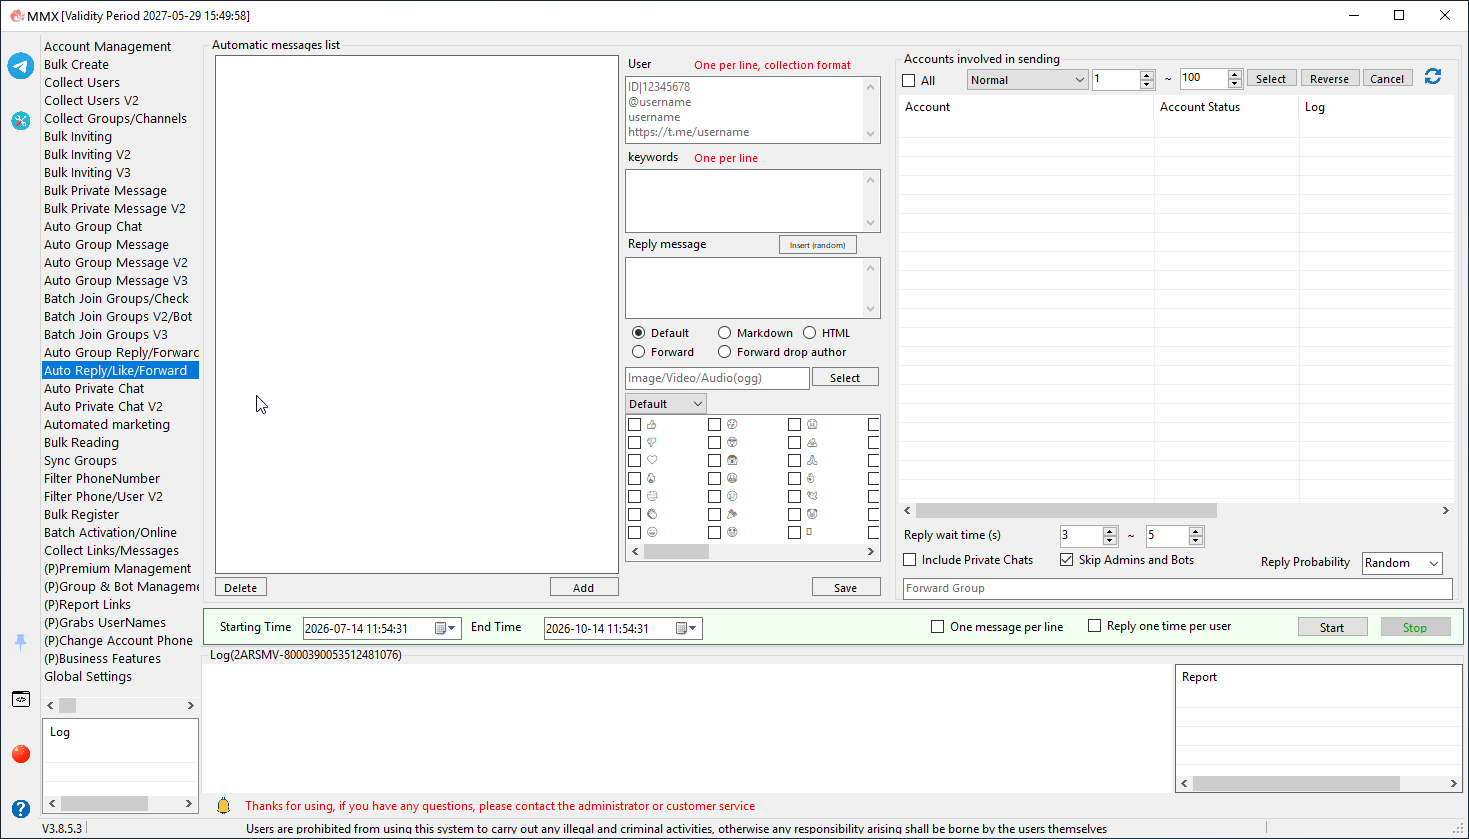Click the blue tools wrench sidebar icon
The width and height of the screenshot is (1469, 839).
coord(21,121)
